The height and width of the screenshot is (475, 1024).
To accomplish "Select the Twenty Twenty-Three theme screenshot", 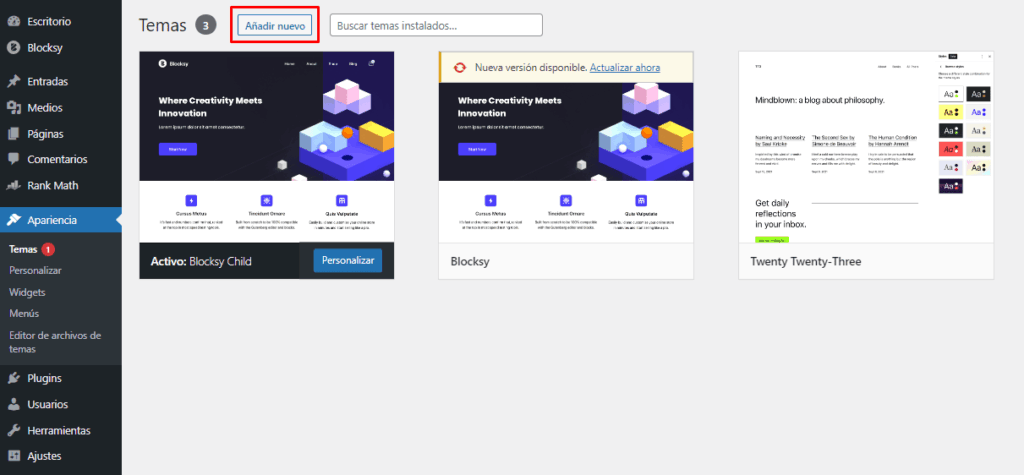I will pyautogui.click(x=866, y=148).
